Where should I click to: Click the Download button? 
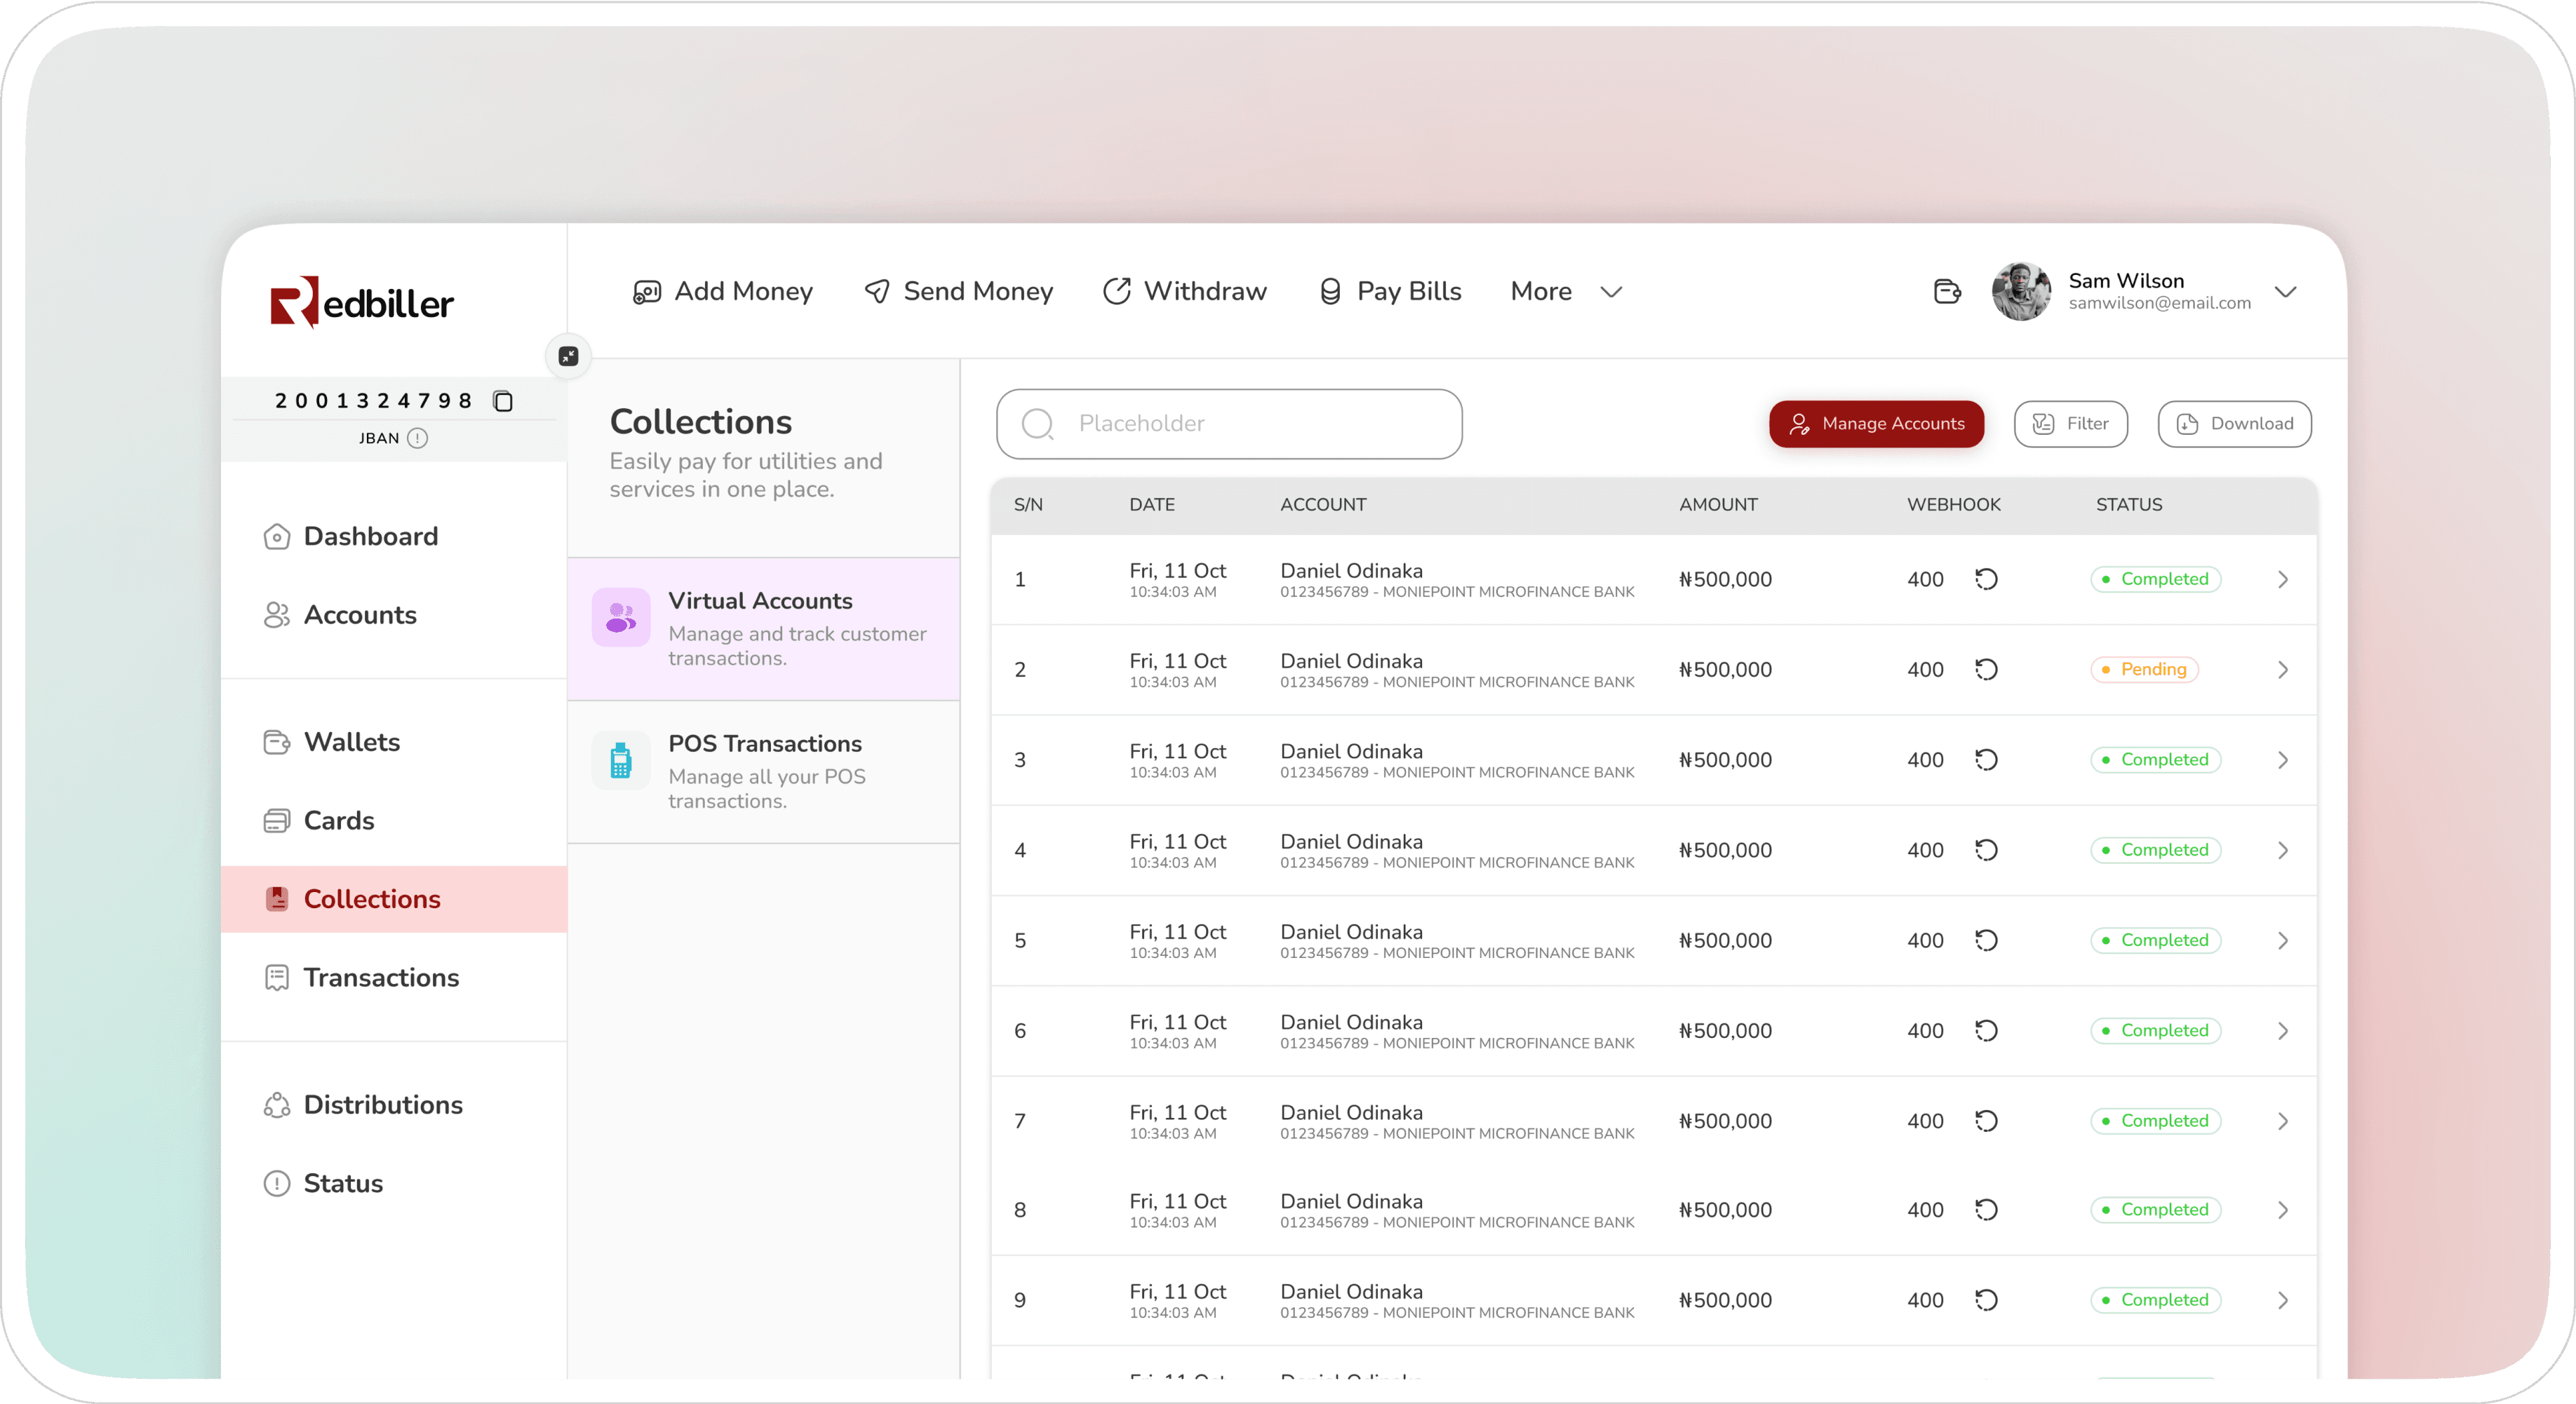point(2237,424)
